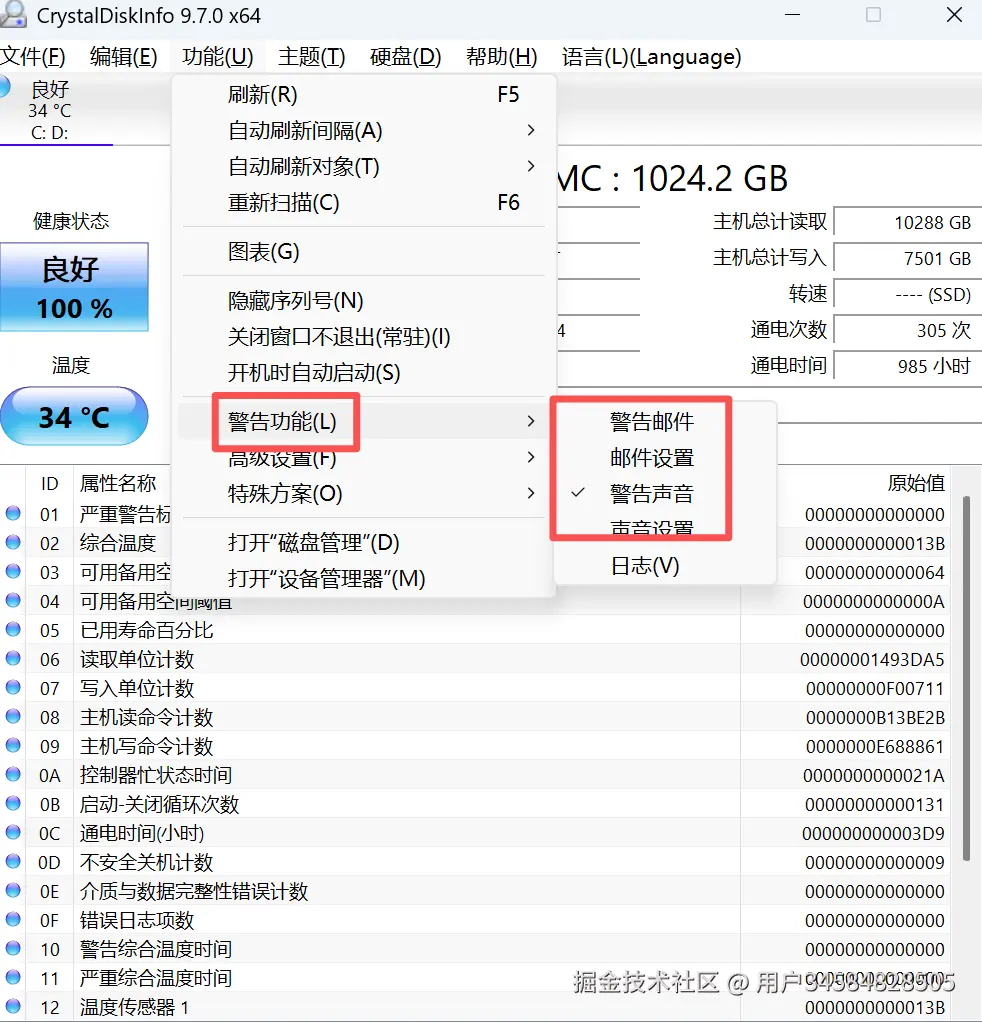This screenshot has height=1022, width=982.
Task: Click the 主机总计读取 value 10288 GB
Action: point(906,222)
